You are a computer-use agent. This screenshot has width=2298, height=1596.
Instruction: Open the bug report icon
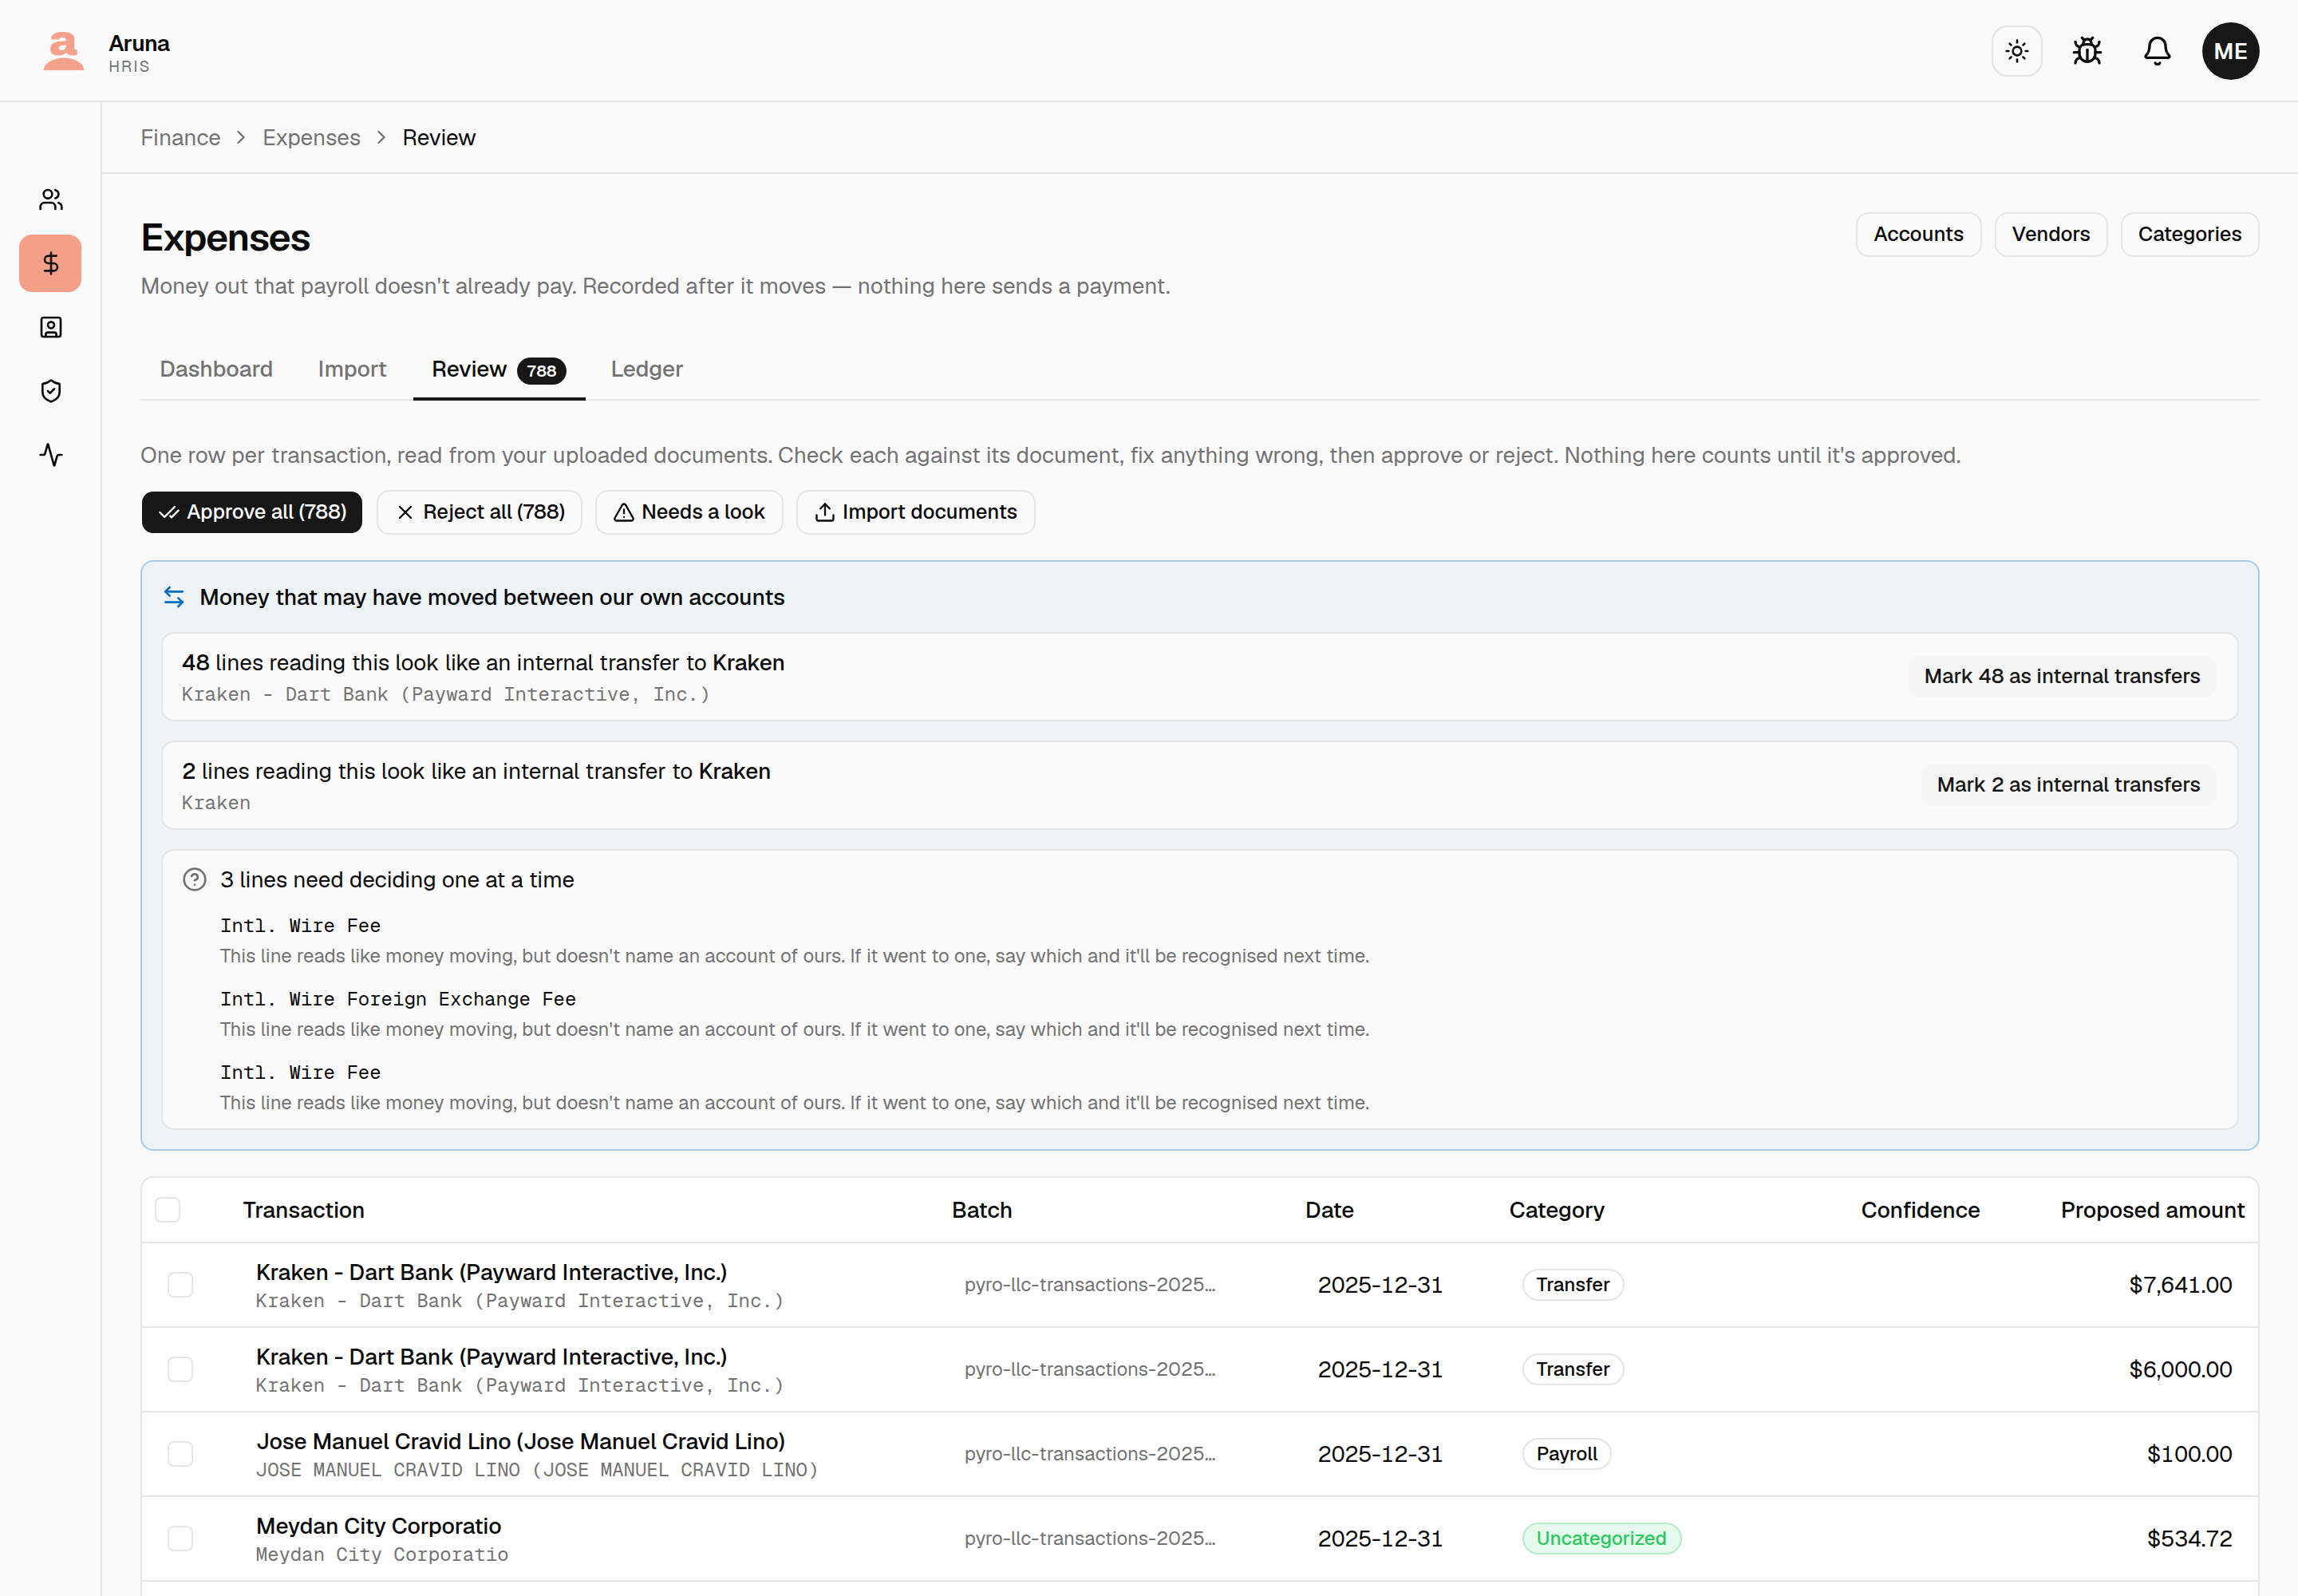pyautogui.click(x=2087, y=51)
